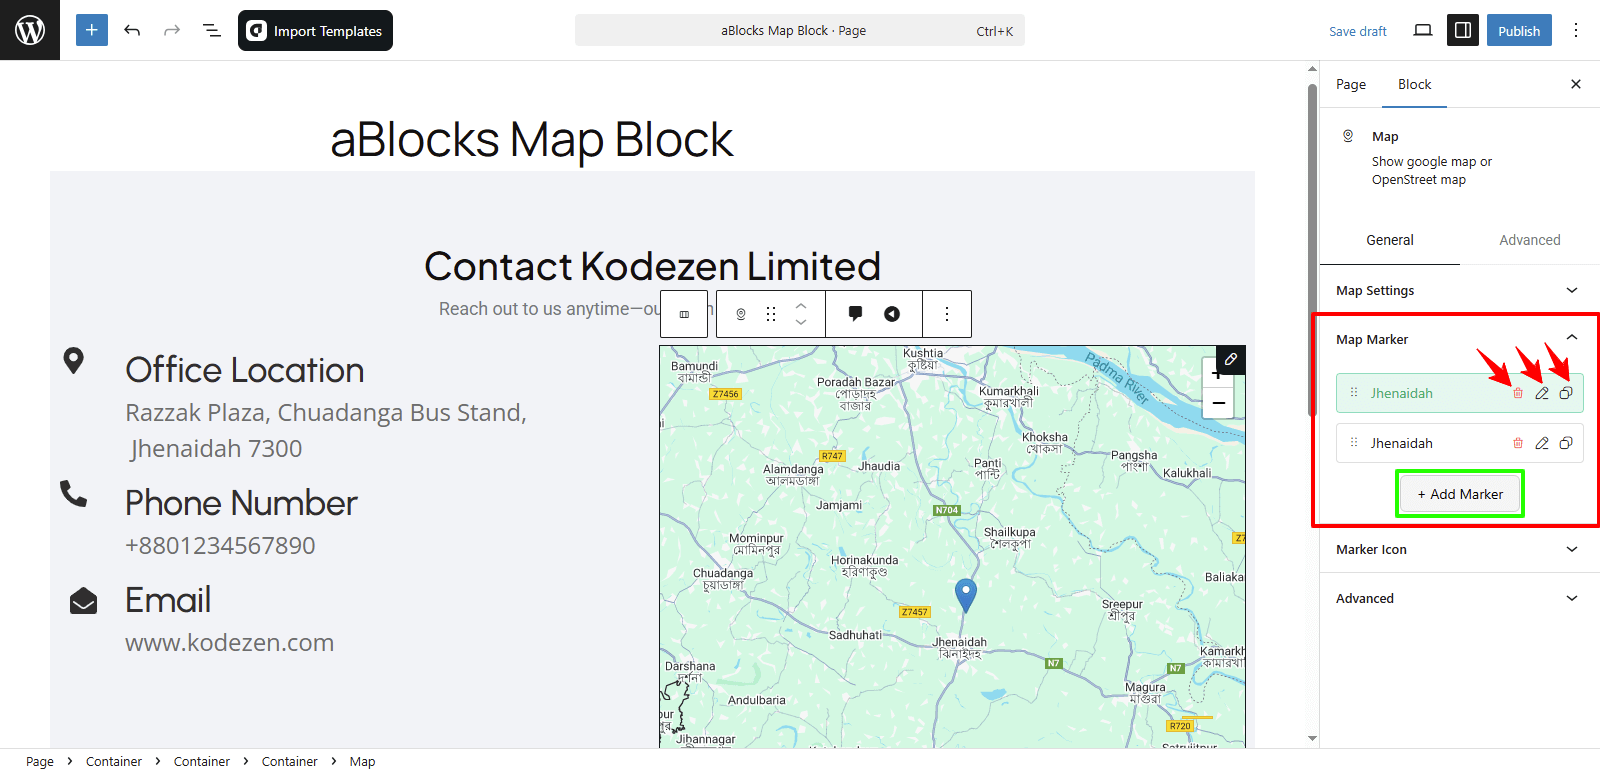The height and width of the screenshot is (773, 1600).
Task: Click the +8801234567890 phone text
Action: pos(220,545)
